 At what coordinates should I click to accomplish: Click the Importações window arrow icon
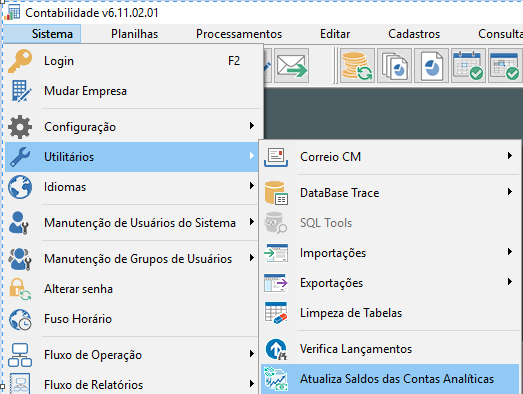pyautogui.click(x=276, y=253)
